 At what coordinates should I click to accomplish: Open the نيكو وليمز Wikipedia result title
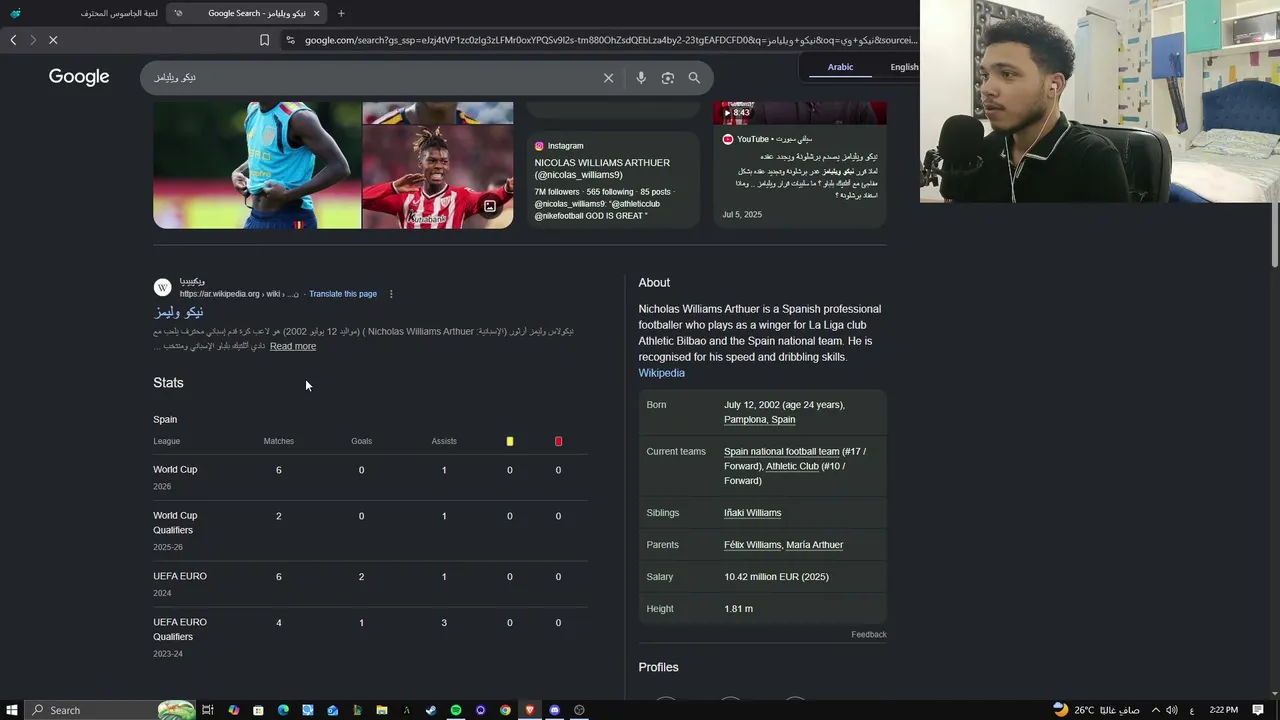coord(178,312)
